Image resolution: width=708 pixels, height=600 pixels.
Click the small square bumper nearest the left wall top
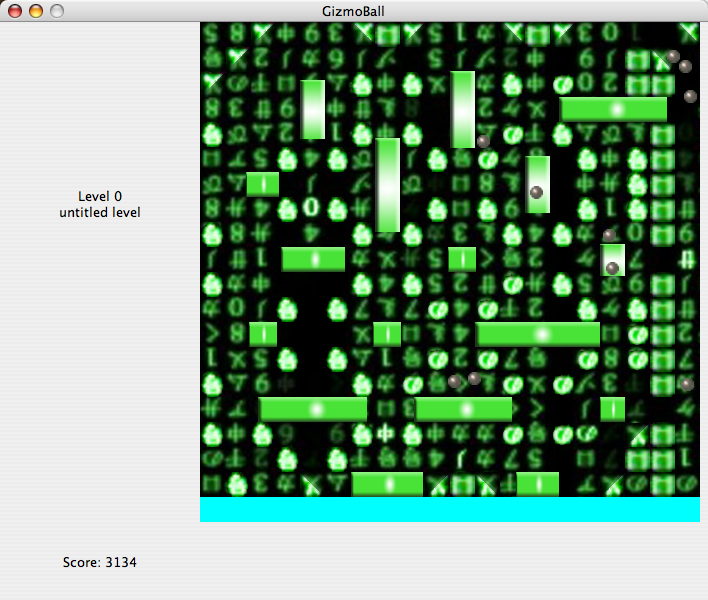263,184
